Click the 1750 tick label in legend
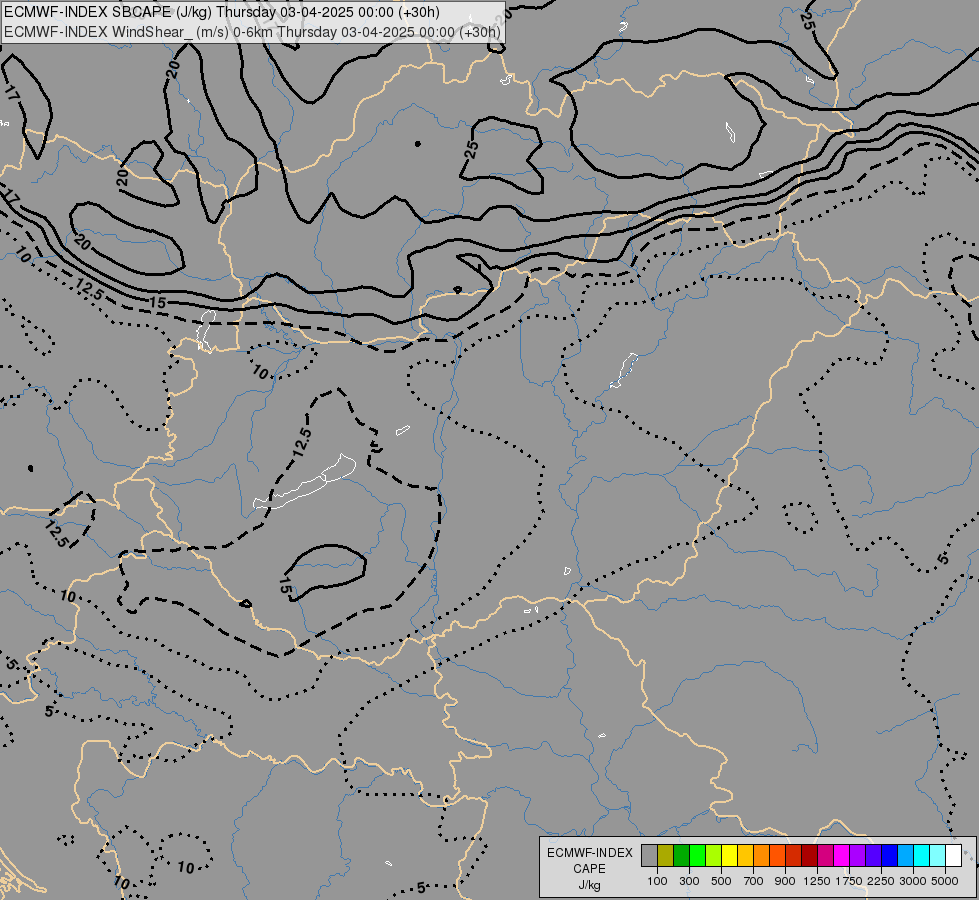 point(850,881)
